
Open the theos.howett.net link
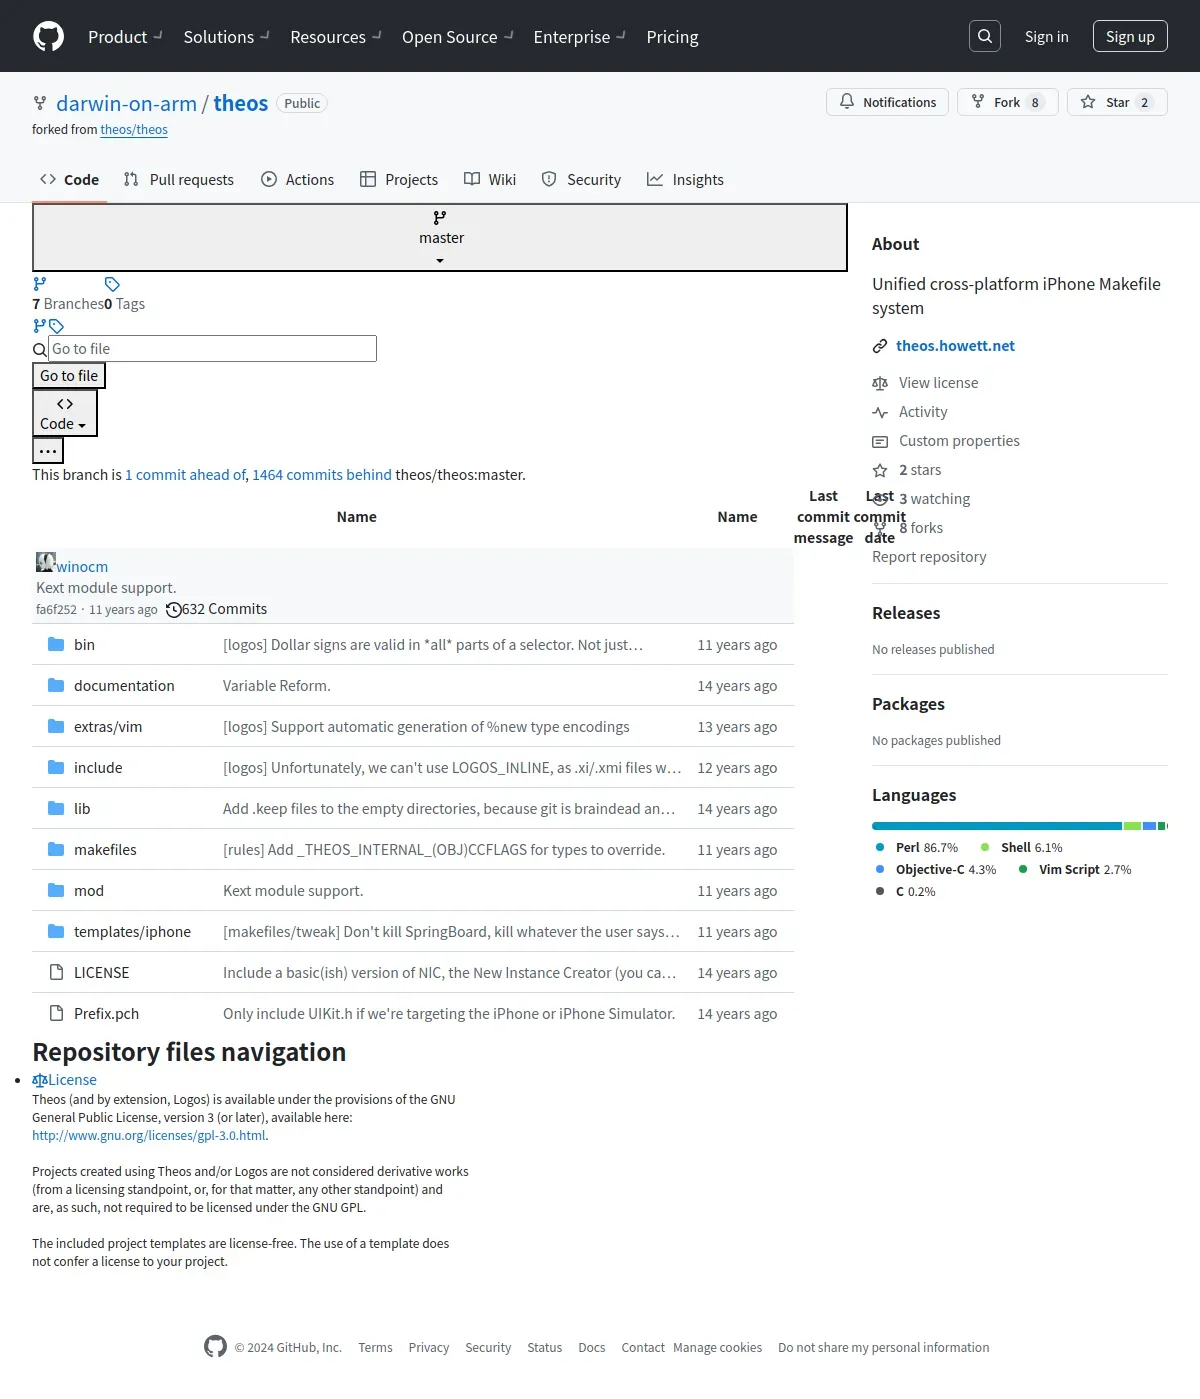[955, 346]
